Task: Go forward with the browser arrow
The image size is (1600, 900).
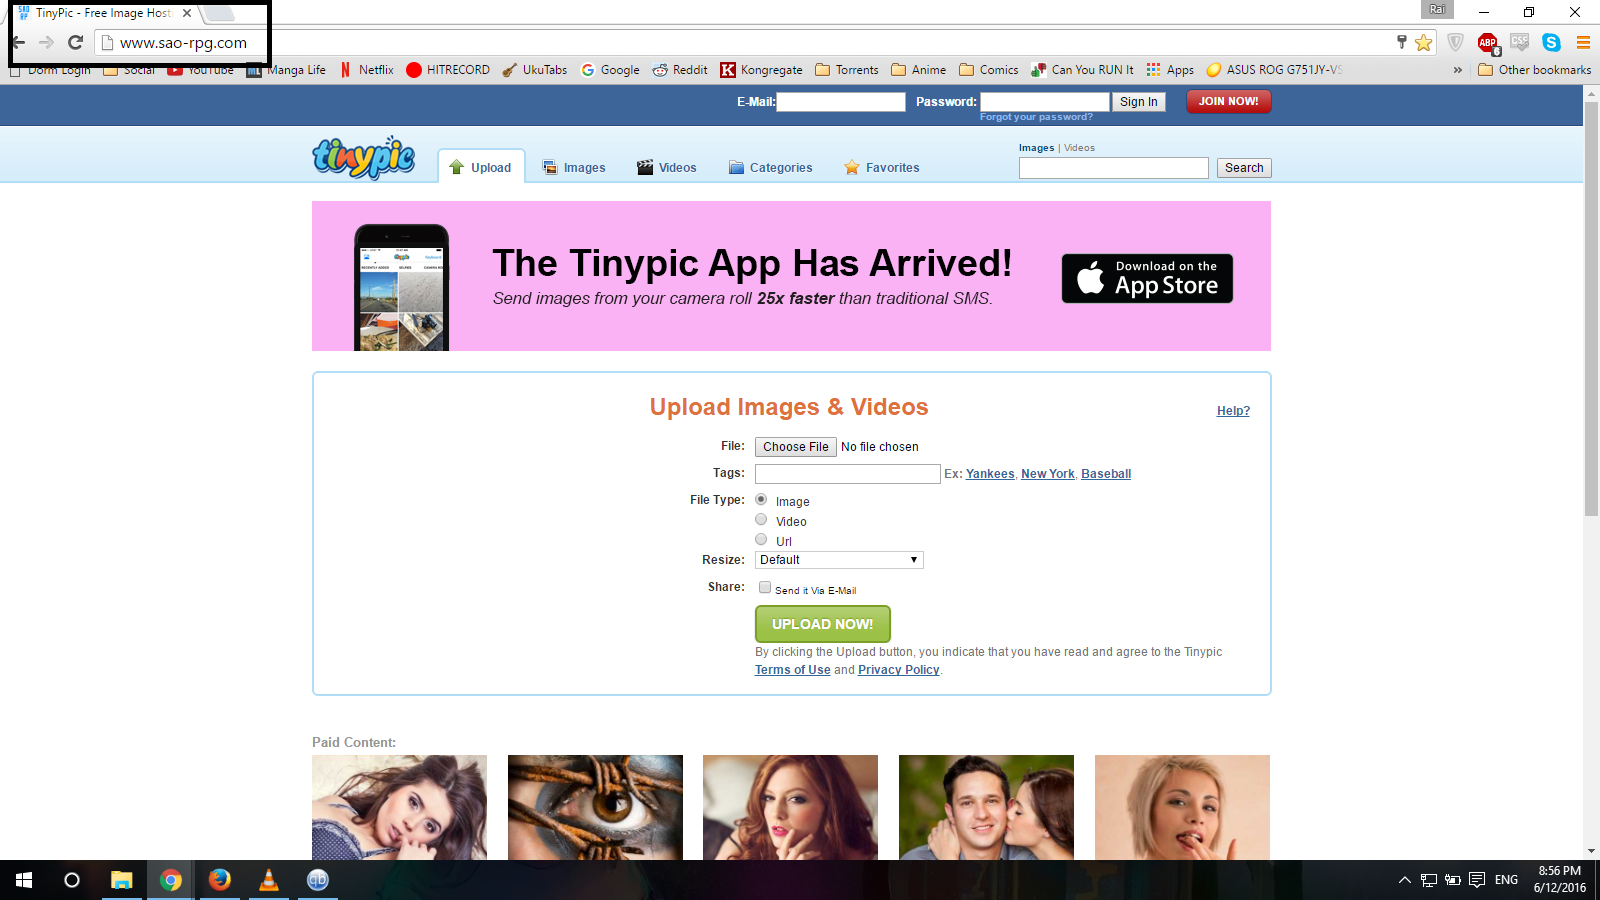Action: tap(46, 42)
